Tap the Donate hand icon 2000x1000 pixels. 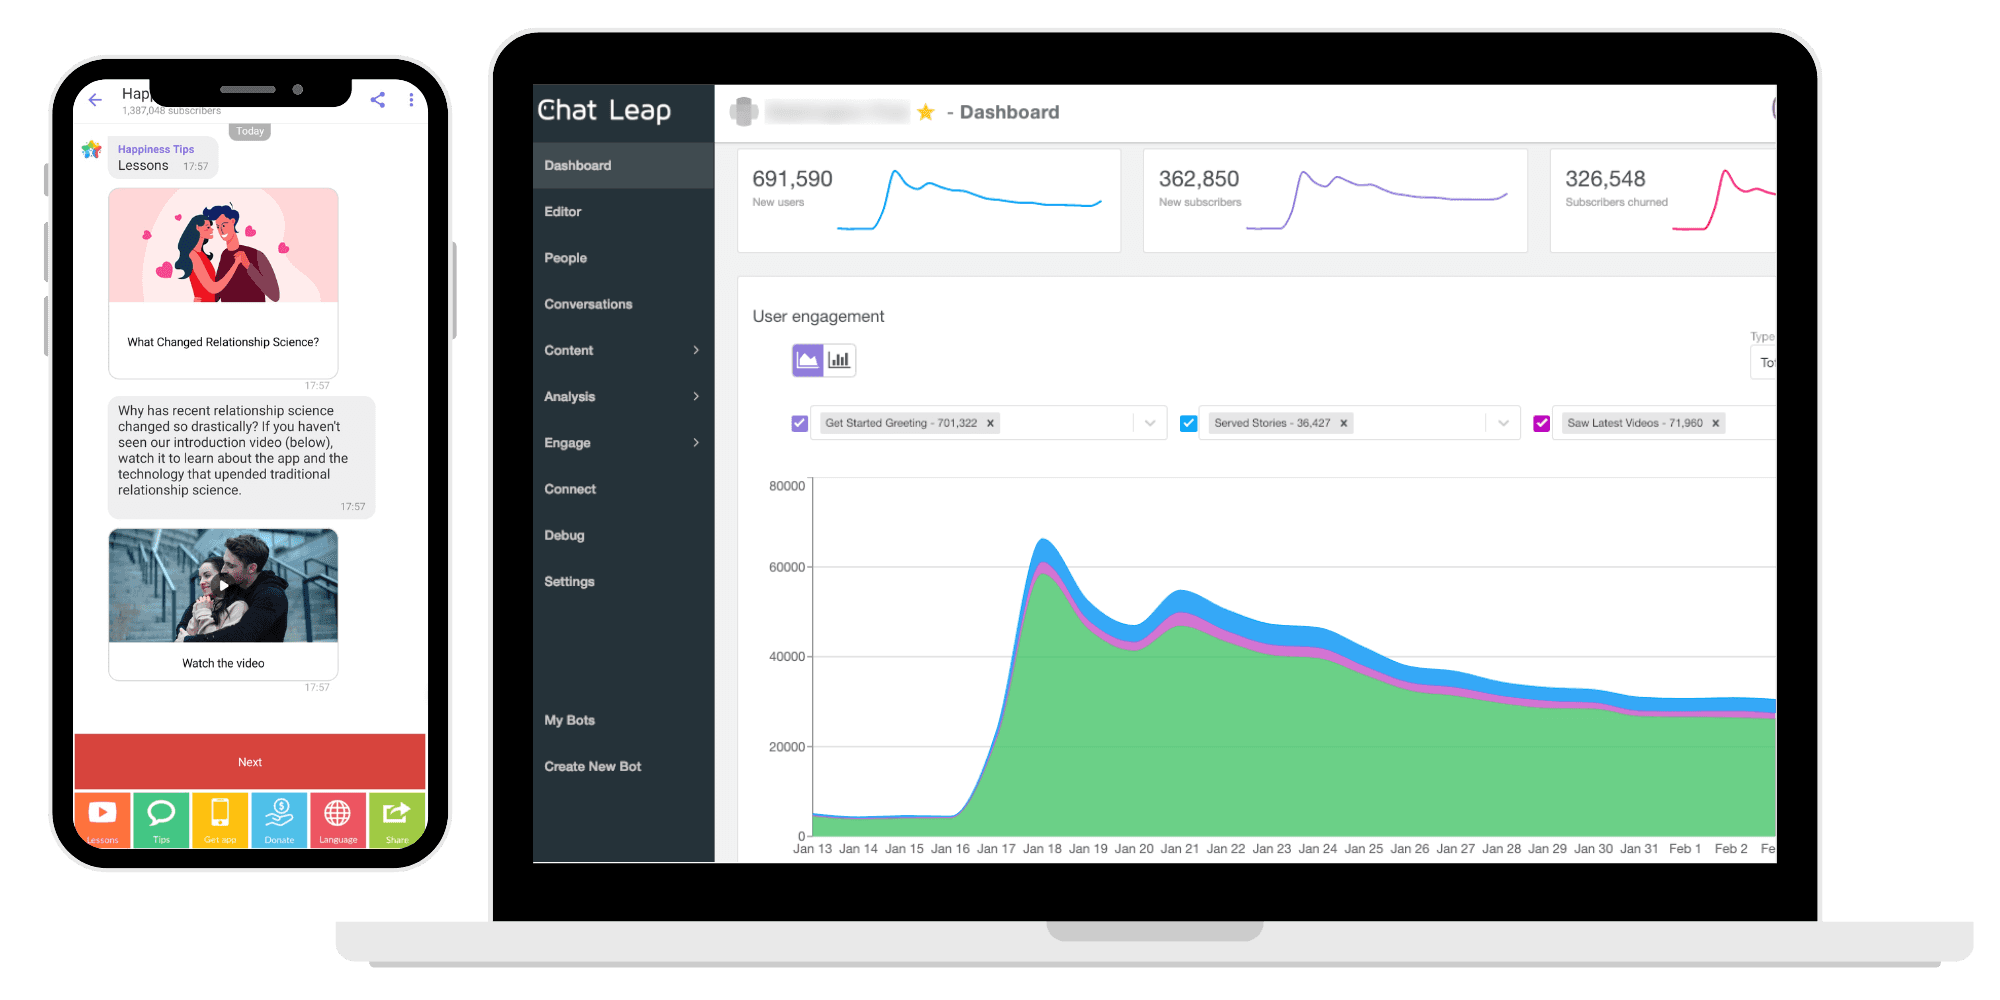tap(279, 820)
